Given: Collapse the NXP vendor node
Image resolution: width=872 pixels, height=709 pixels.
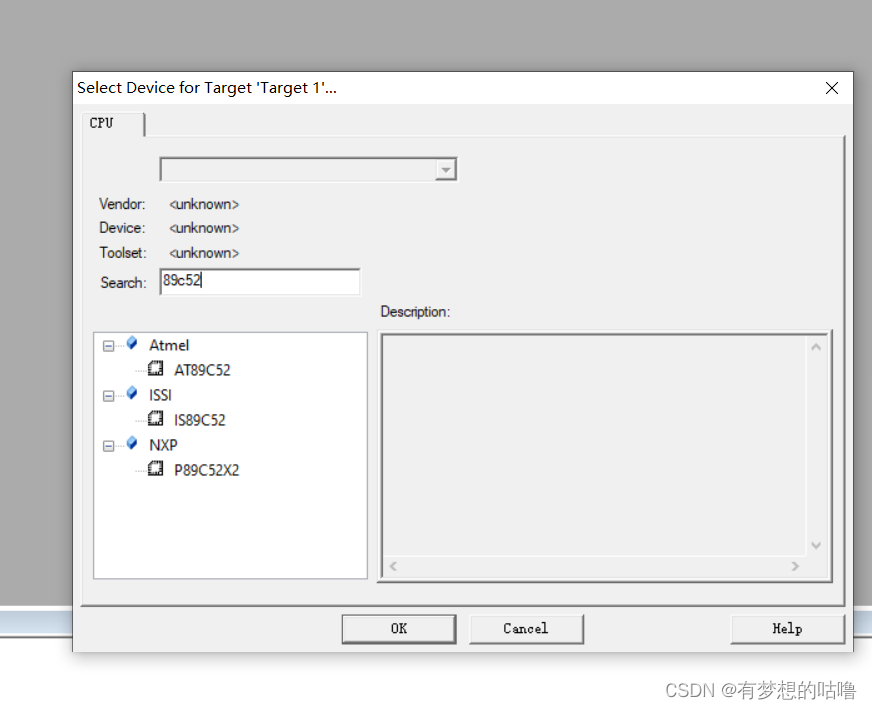Looking at the screenshot, I should [108, 446].
